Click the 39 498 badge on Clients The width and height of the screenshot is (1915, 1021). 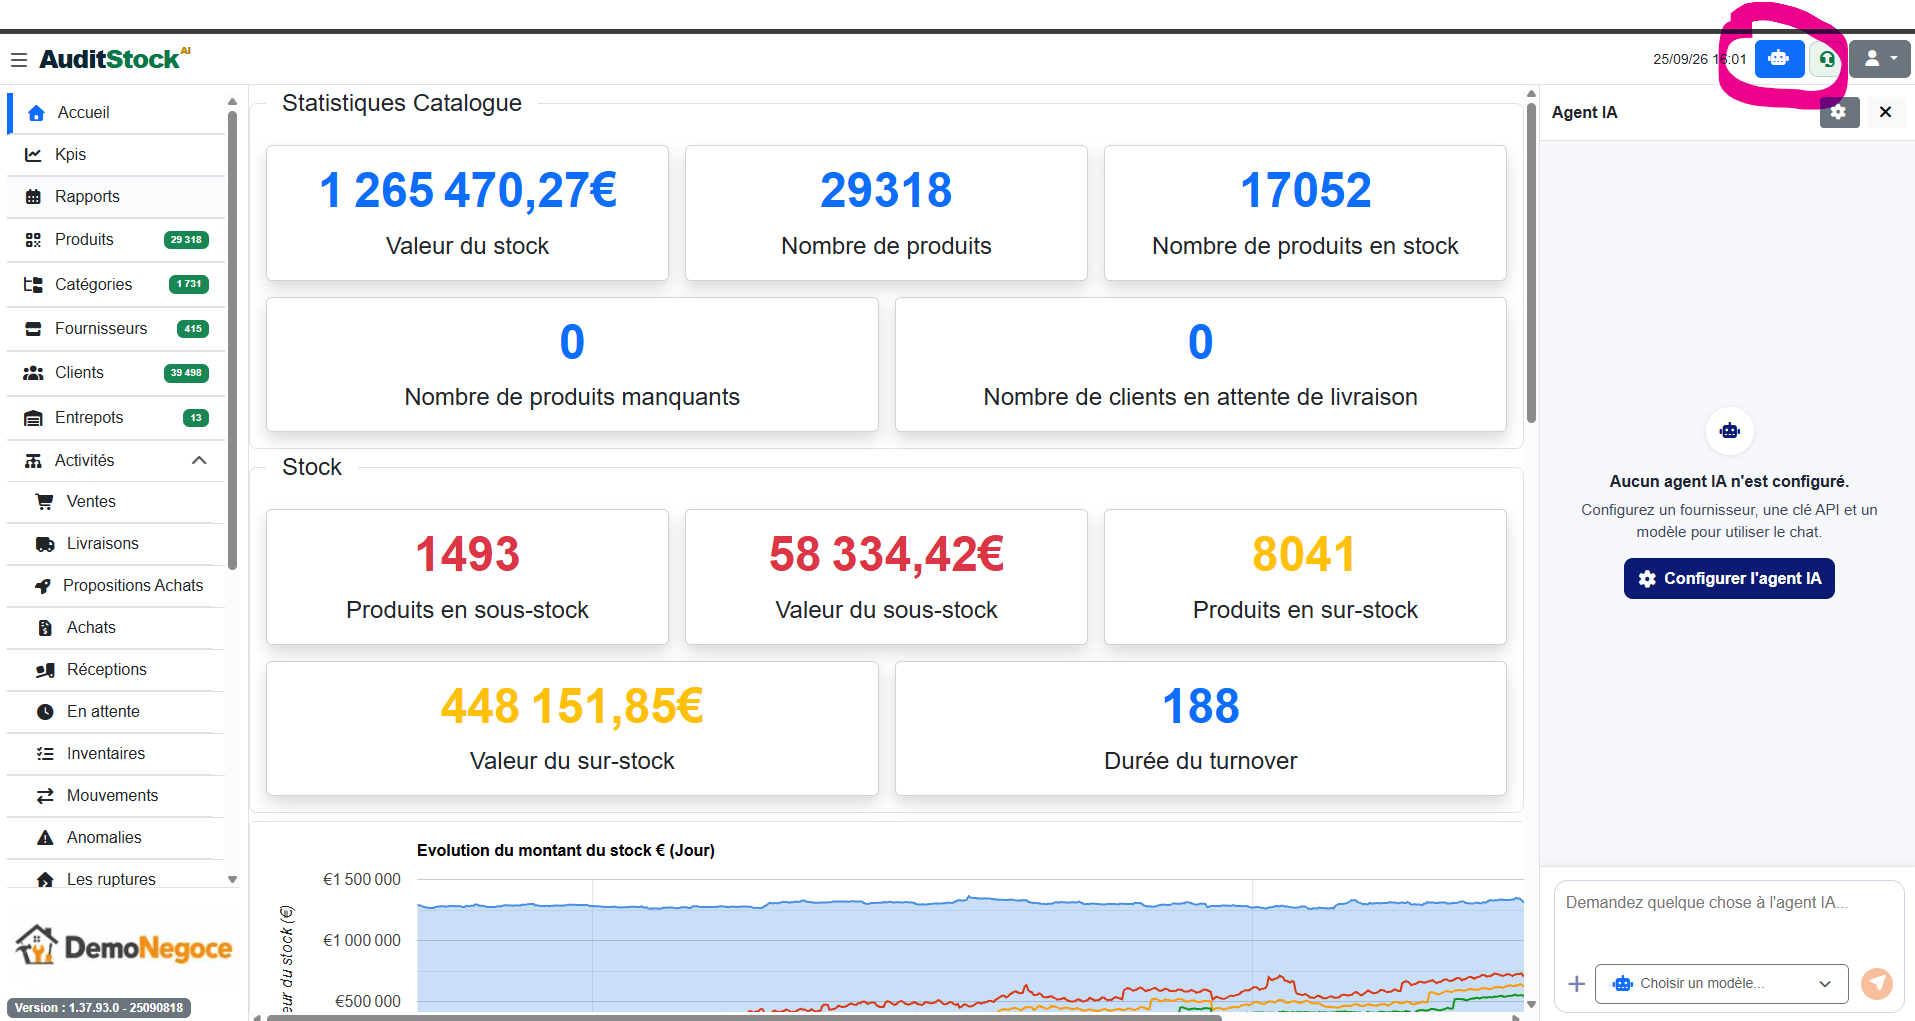[x=186, y=373]
